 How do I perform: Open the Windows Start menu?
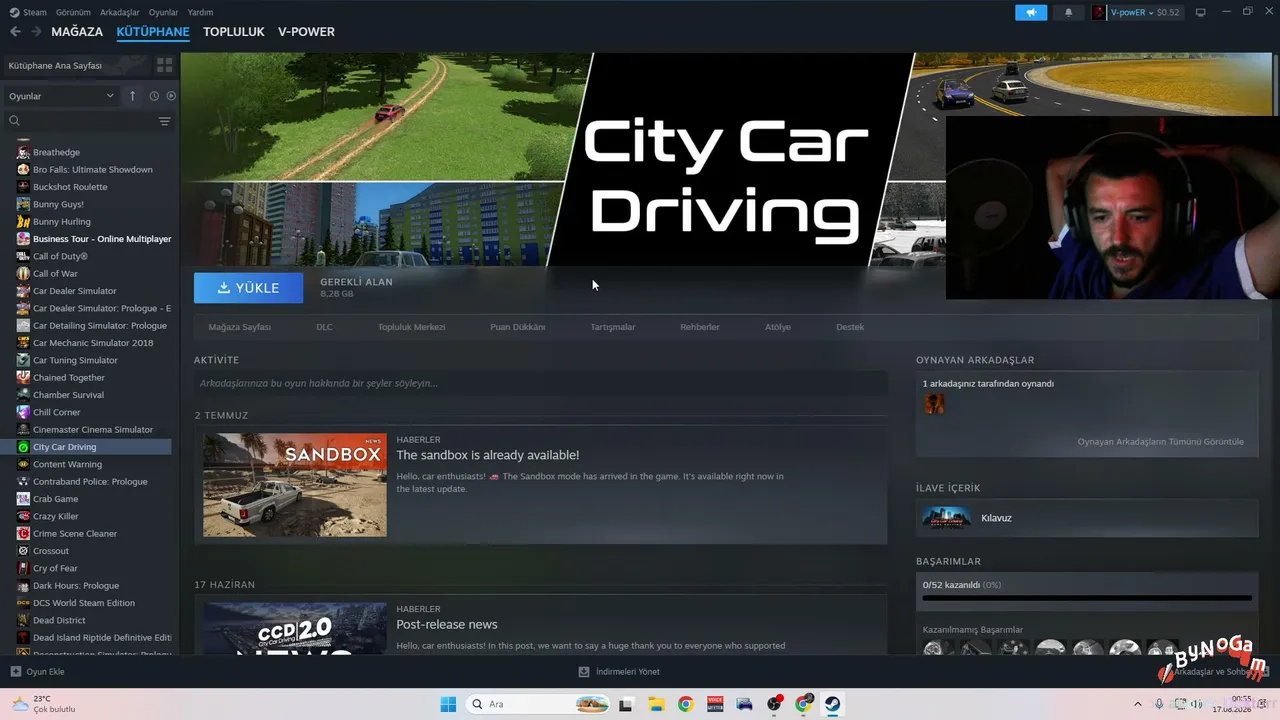[448, 704]
